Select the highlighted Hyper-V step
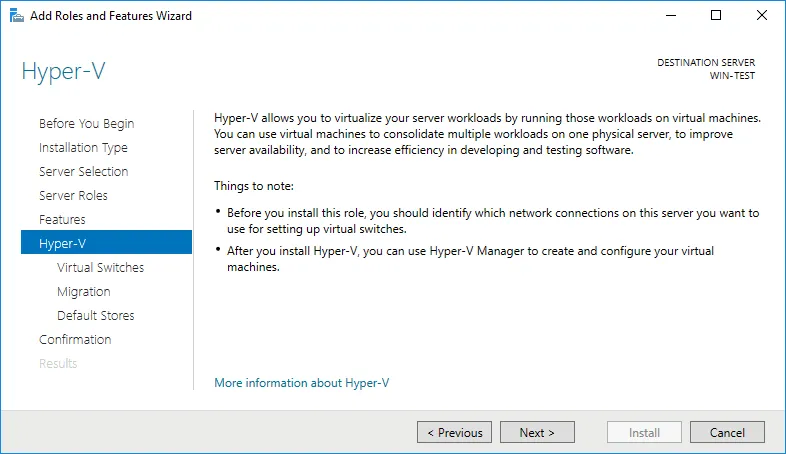This screenshot has width=786, height=454. tap(63, 243)
